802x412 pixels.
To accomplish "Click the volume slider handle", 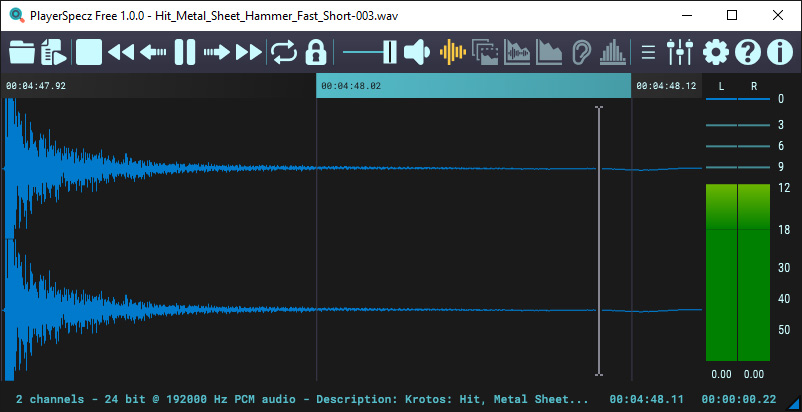I will click(x=389, y=51).
